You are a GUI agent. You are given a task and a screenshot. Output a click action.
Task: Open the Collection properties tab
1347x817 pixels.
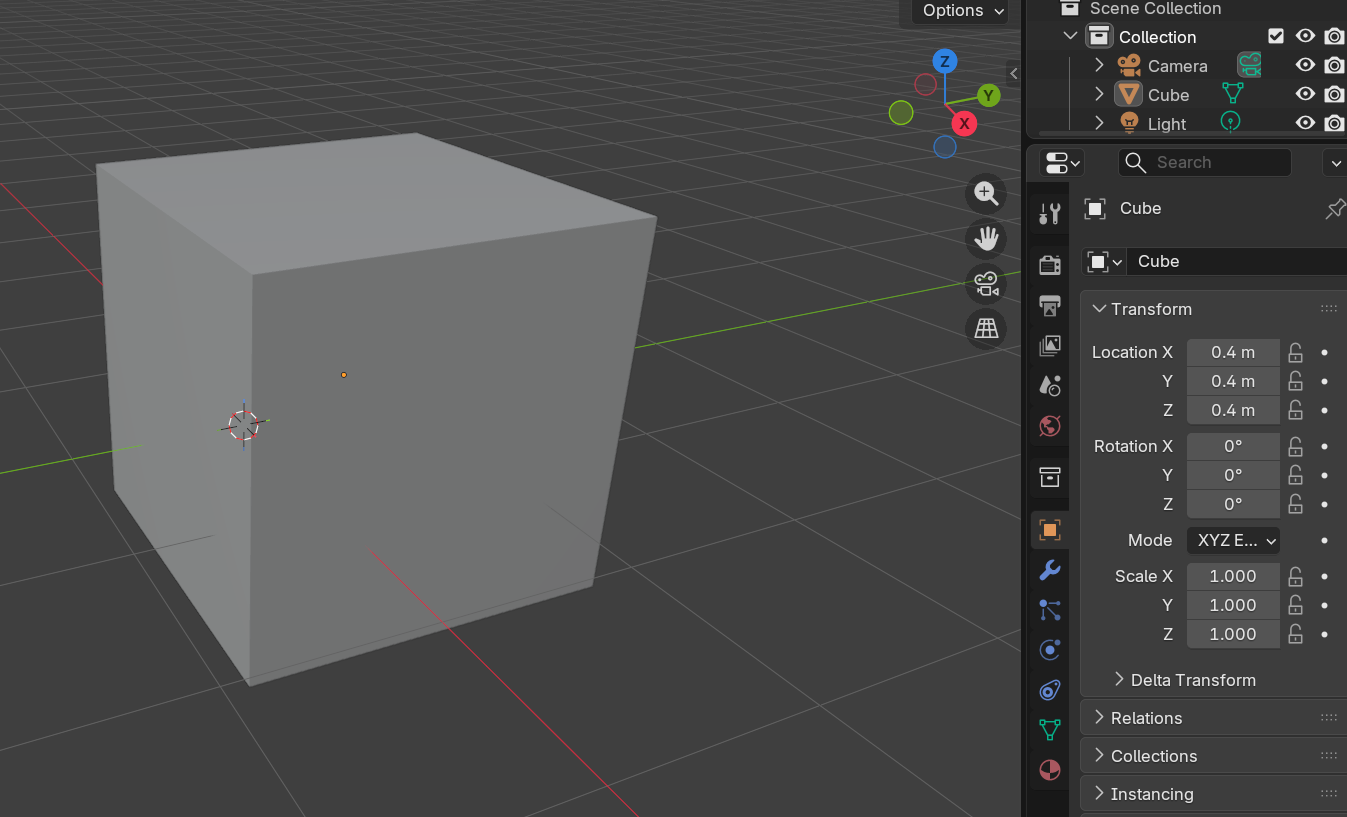pos(1049,477)
